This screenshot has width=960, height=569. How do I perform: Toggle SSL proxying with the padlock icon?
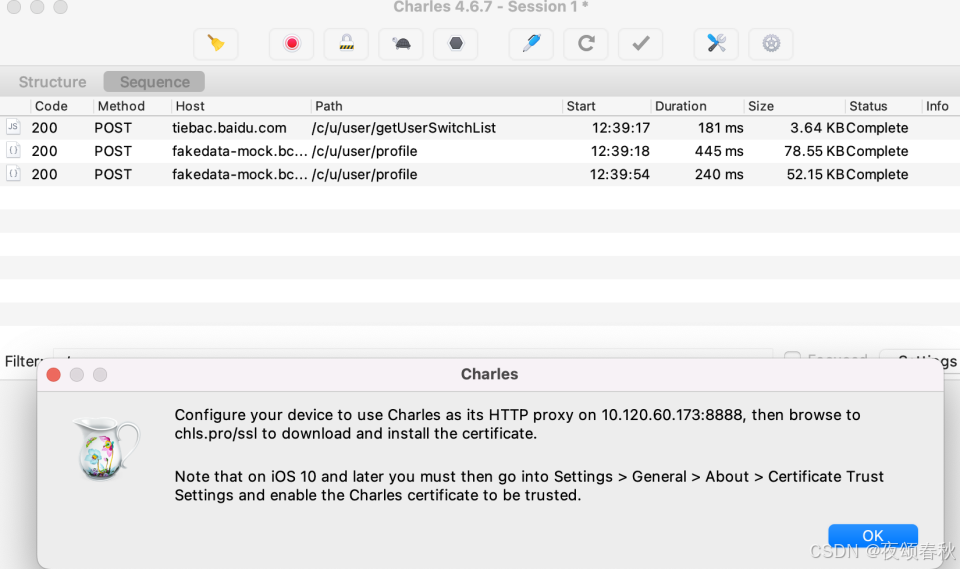click(x=346, y=43)
